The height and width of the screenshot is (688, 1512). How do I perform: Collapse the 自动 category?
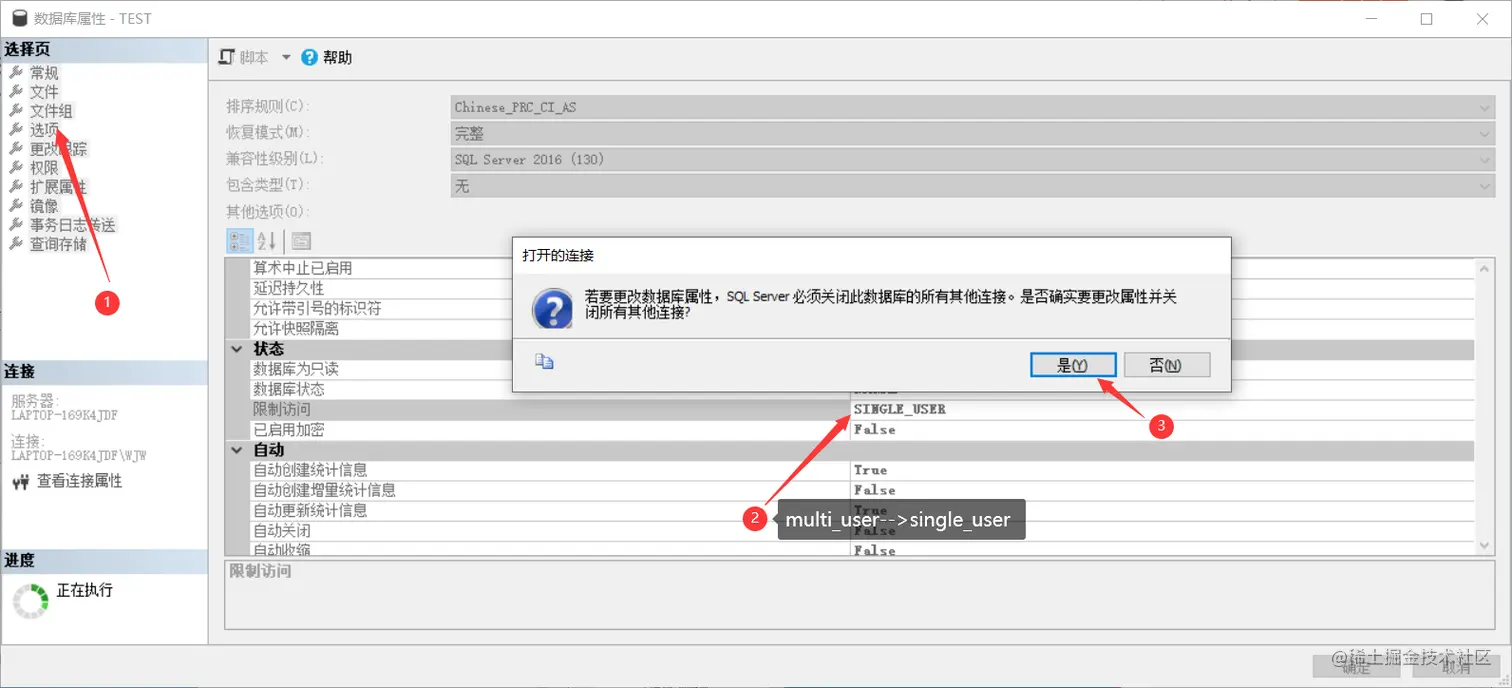(x=237, y=450)
